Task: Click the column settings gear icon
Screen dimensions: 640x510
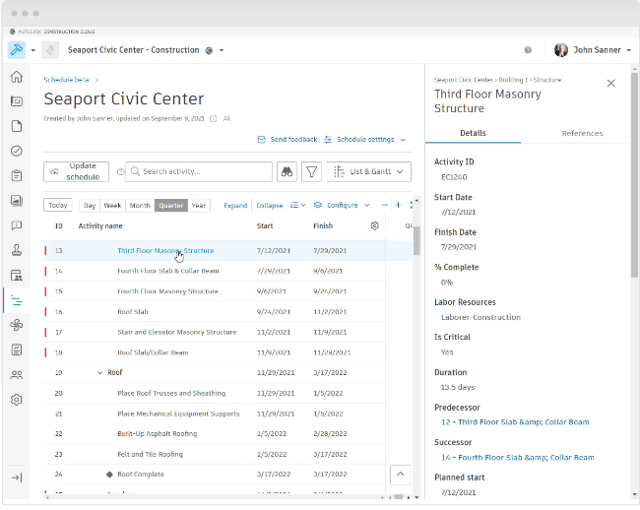Action: pos(375,226)
